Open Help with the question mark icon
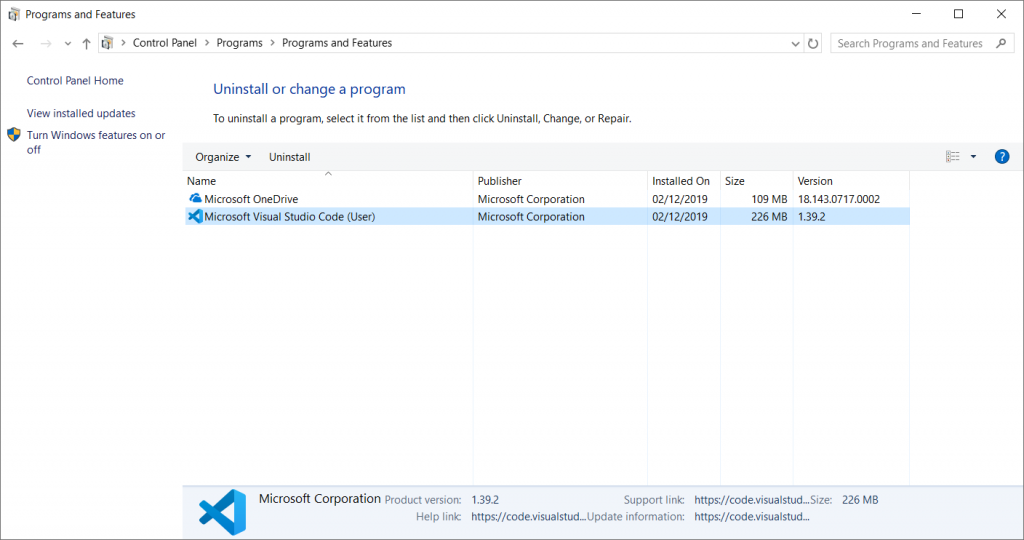This screenshot has height=540, width=1024. [x=1002, y=157]
